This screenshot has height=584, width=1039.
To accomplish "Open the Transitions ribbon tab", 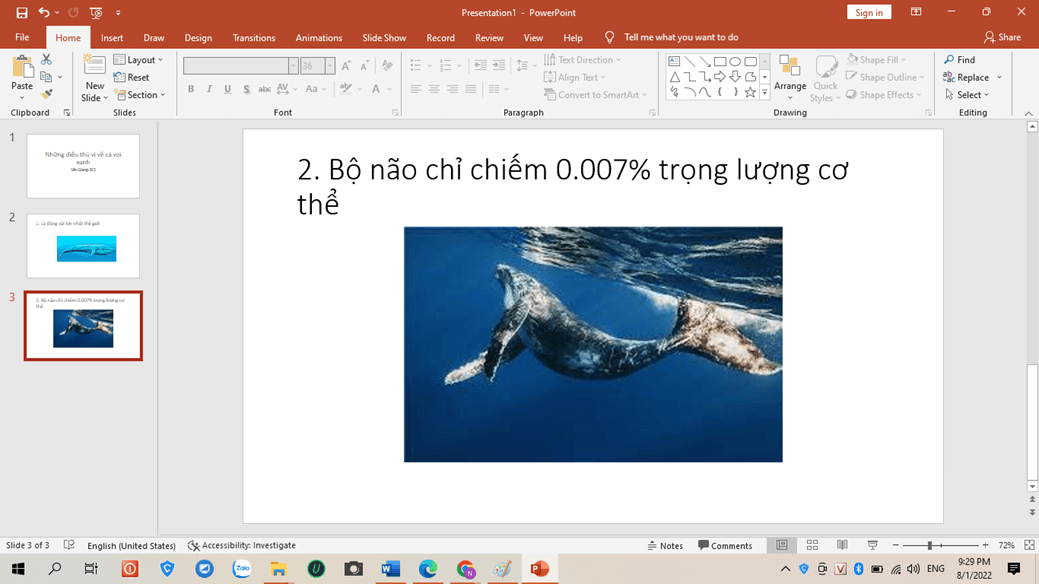I will 254,38.
